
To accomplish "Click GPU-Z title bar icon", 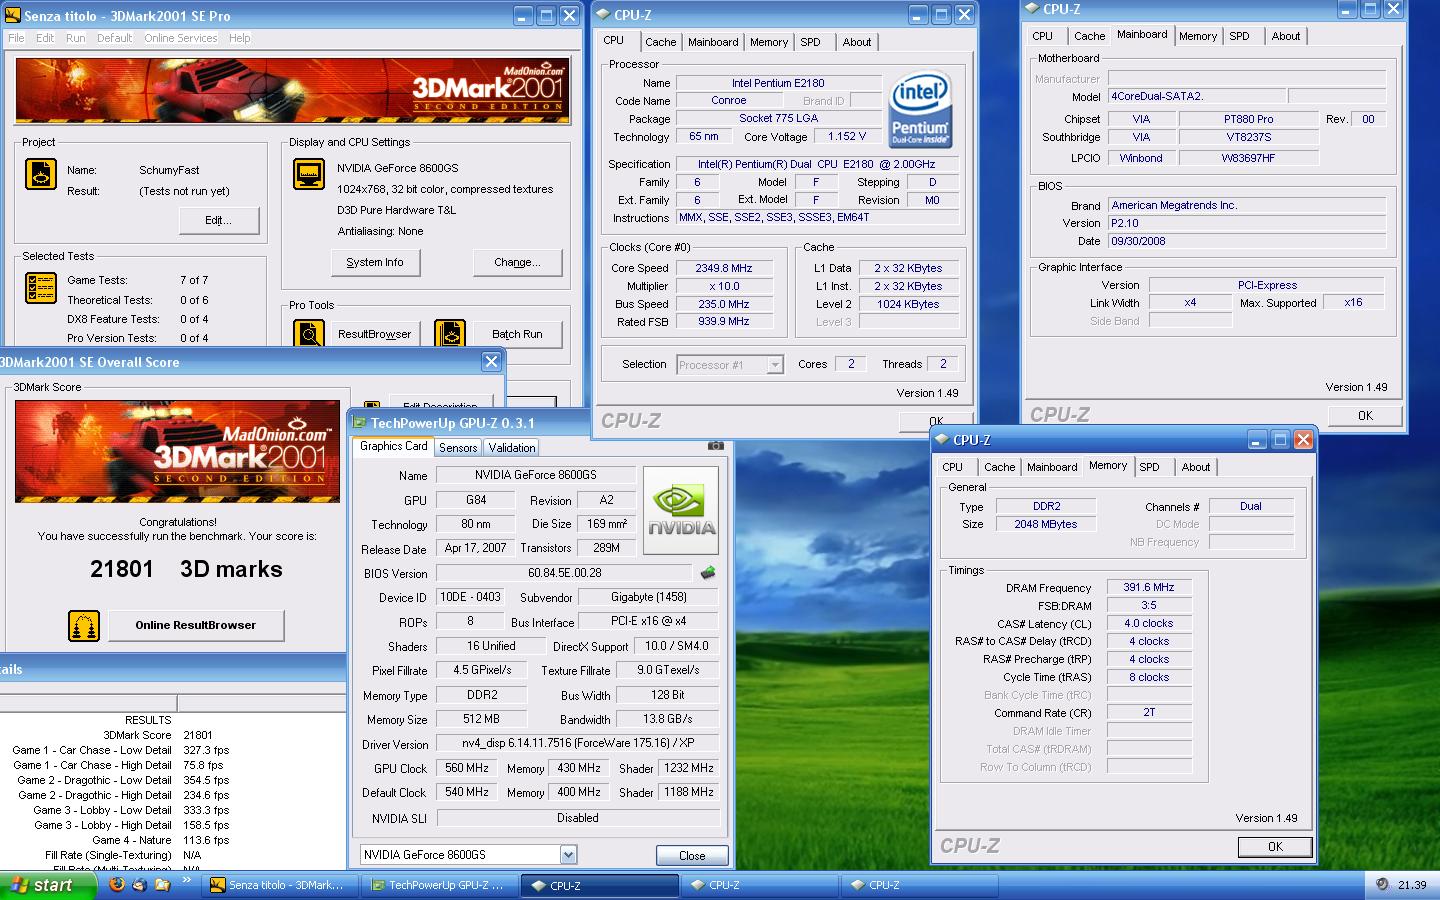I will (359, 423).
